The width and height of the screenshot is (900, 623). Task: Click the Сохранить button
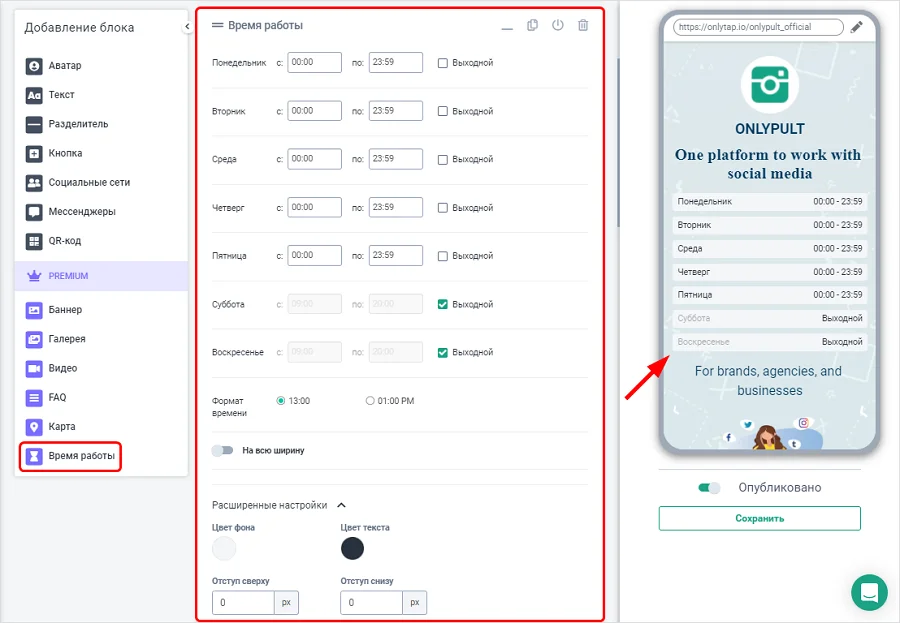pyautogui.click(x=759, y=518)
